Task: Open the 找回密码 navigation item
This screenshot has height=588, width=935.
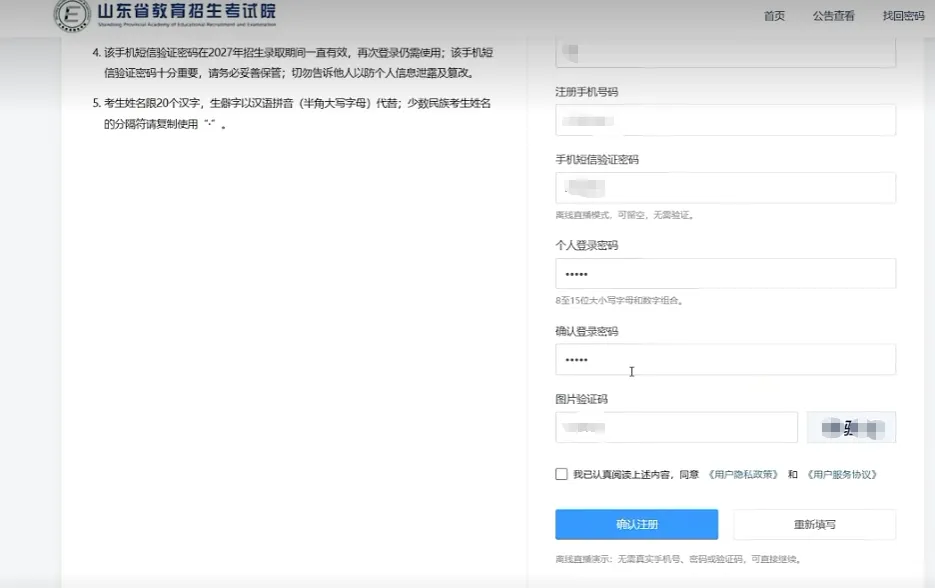Action: click(x=903, y=16)
